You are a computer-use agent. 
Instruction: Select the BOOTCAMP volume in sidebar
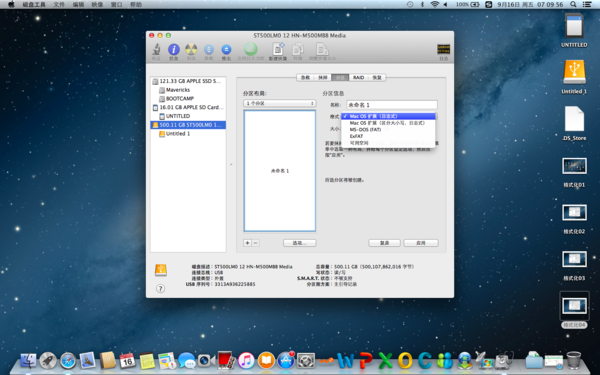188,99
